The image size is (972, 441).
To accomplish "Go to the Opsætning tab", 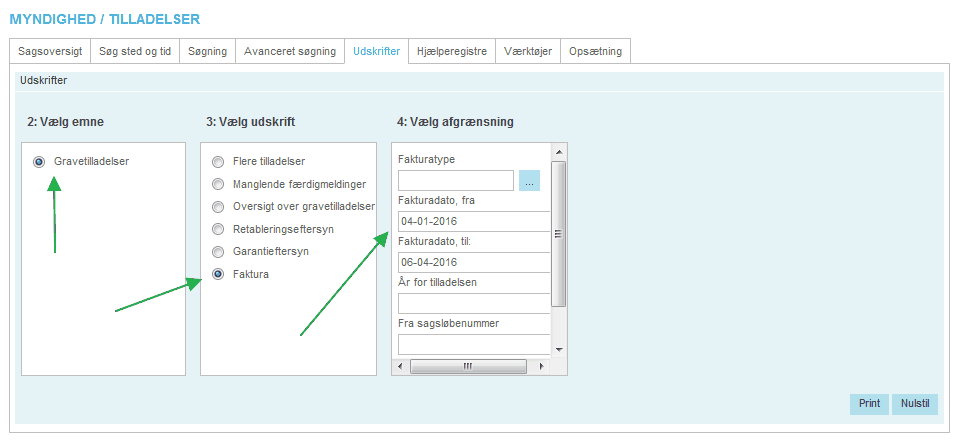I will pos(595,51).
